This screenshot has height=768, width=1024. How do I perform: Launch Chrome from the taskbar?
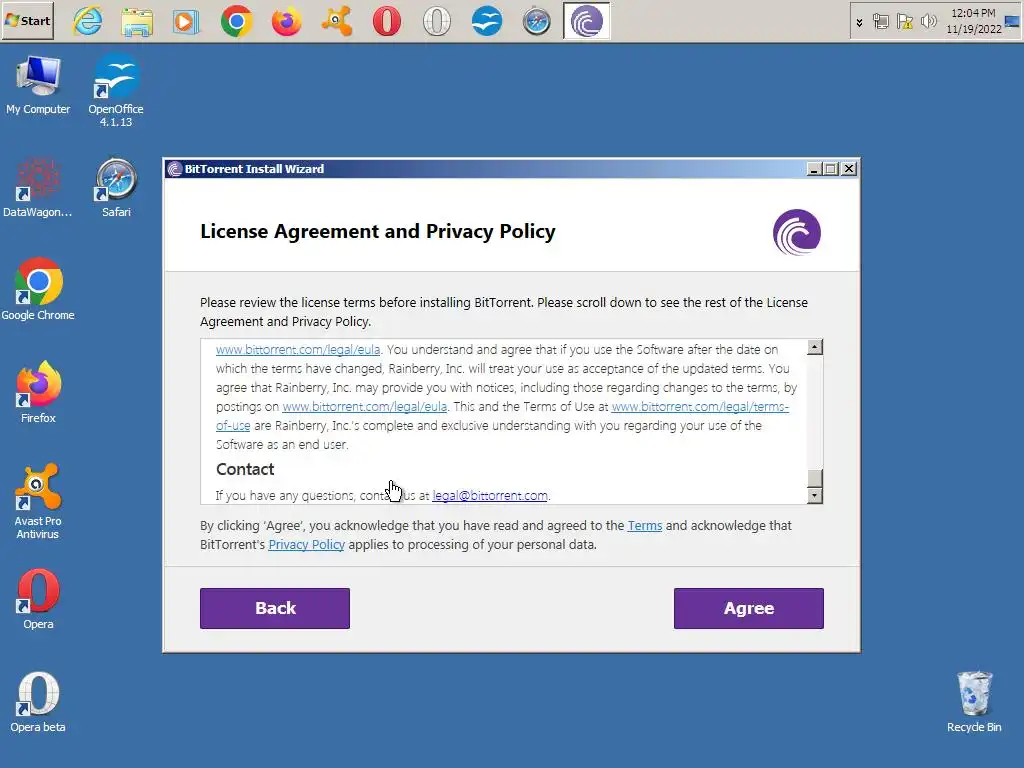[x=236, y=21]
